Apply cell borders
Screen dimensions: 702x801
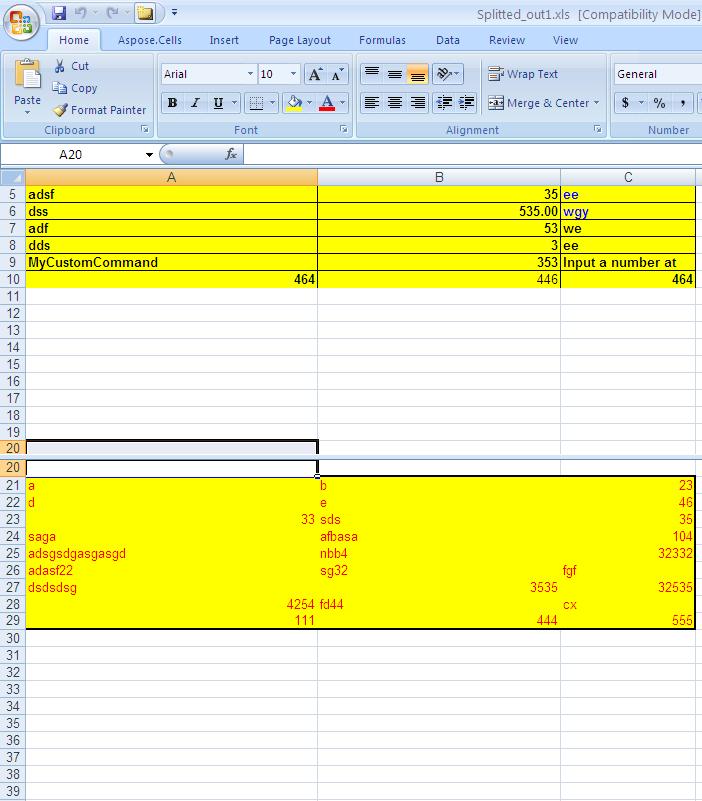[256, 103]
